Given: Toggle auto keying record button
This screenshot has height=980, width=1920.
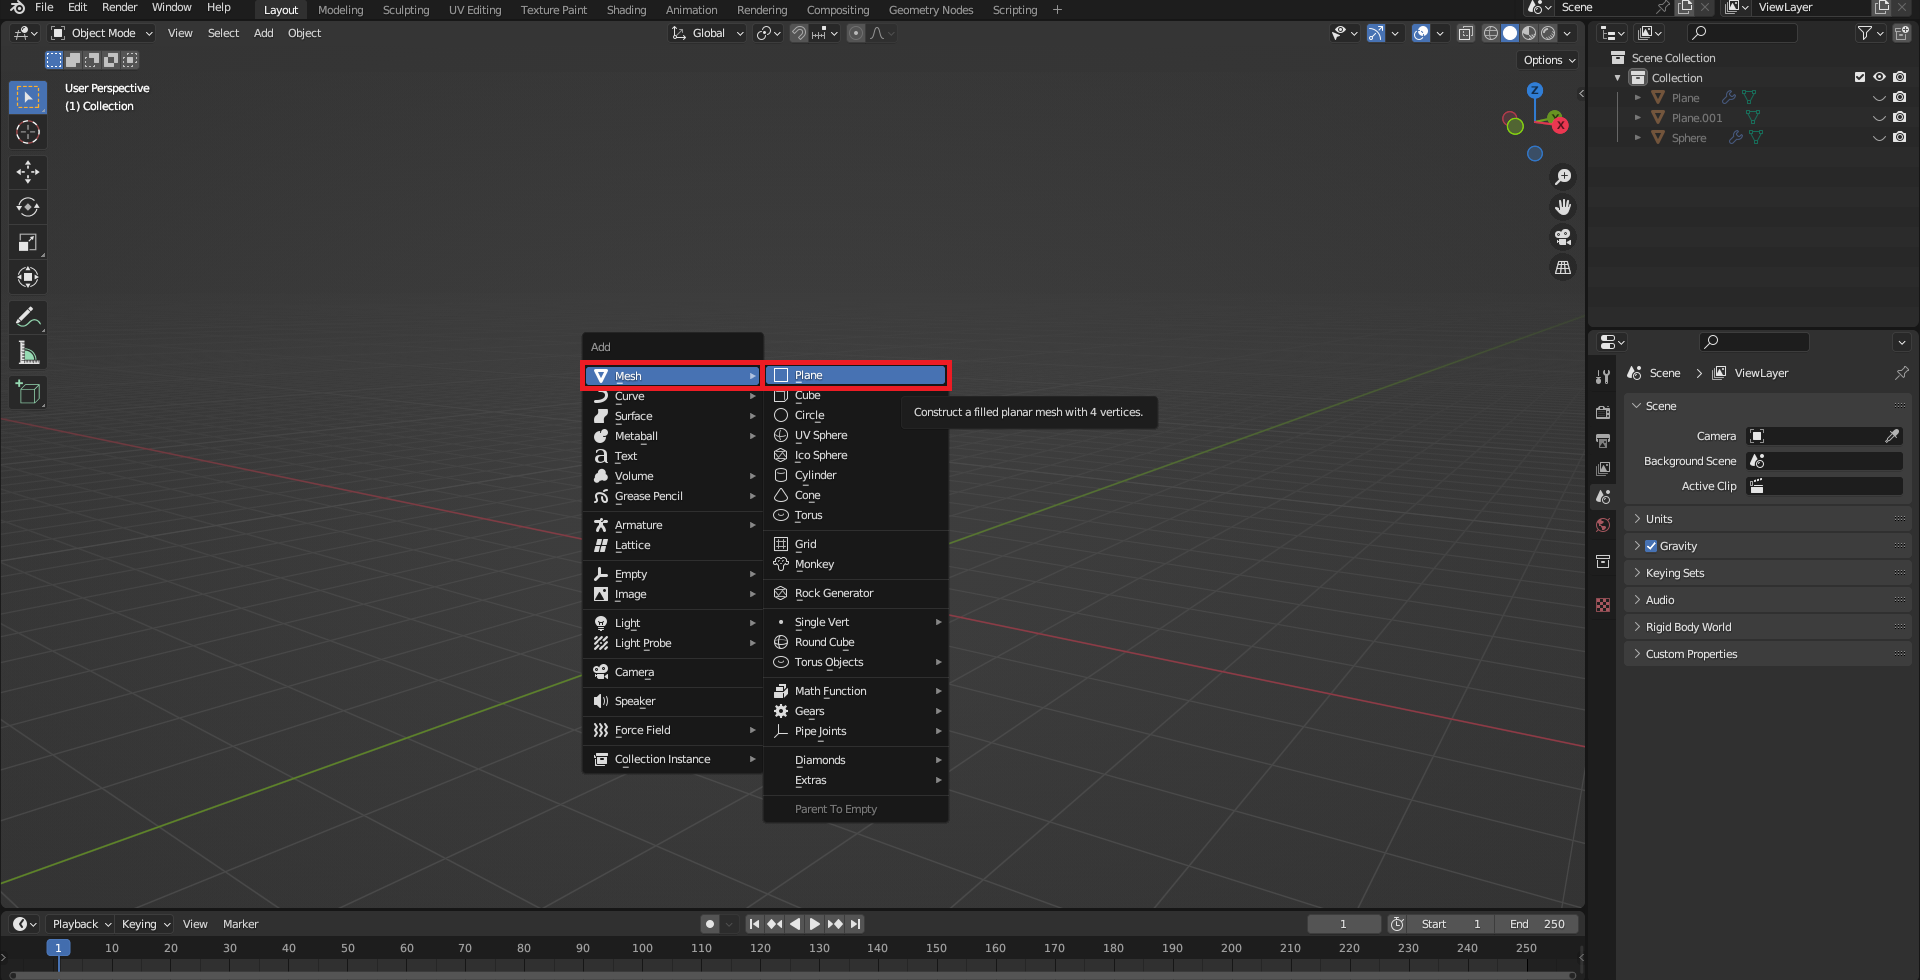Looking at the screenshot, I should coord(710,924).
